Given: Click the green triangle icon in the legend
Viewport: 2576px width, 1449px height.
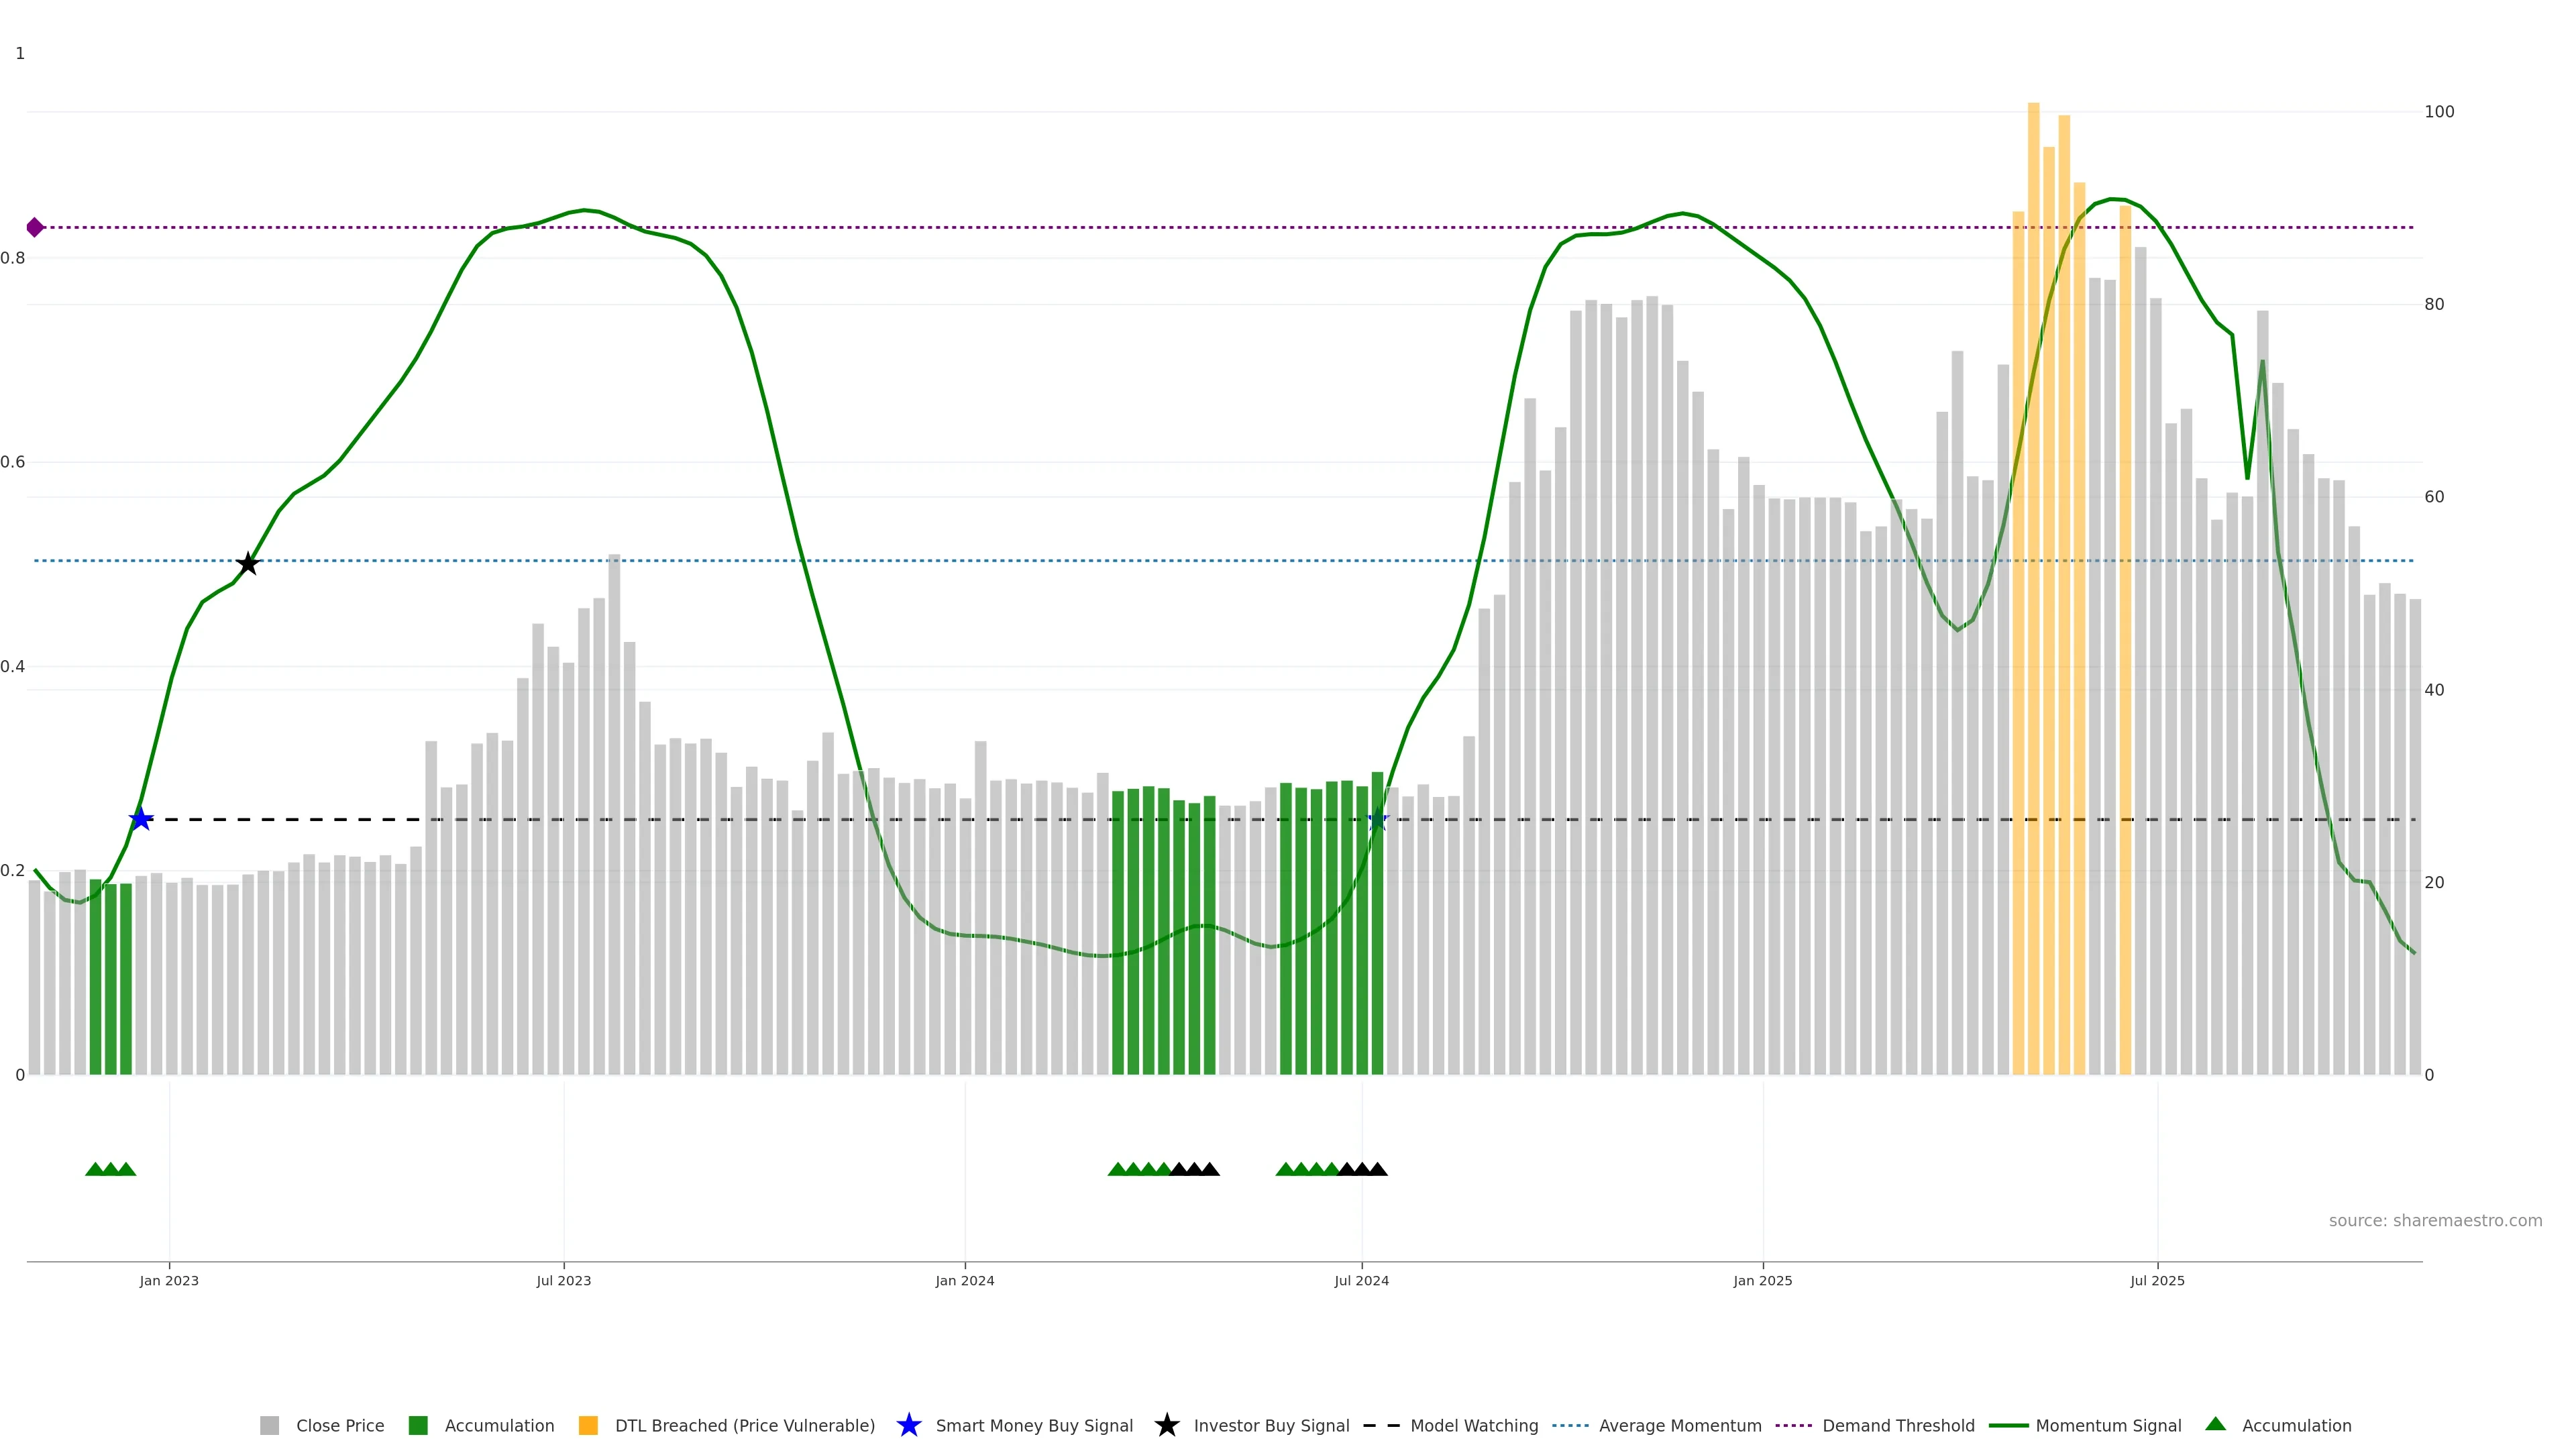Looking at the screenshot, I should pos(2215,1424).
